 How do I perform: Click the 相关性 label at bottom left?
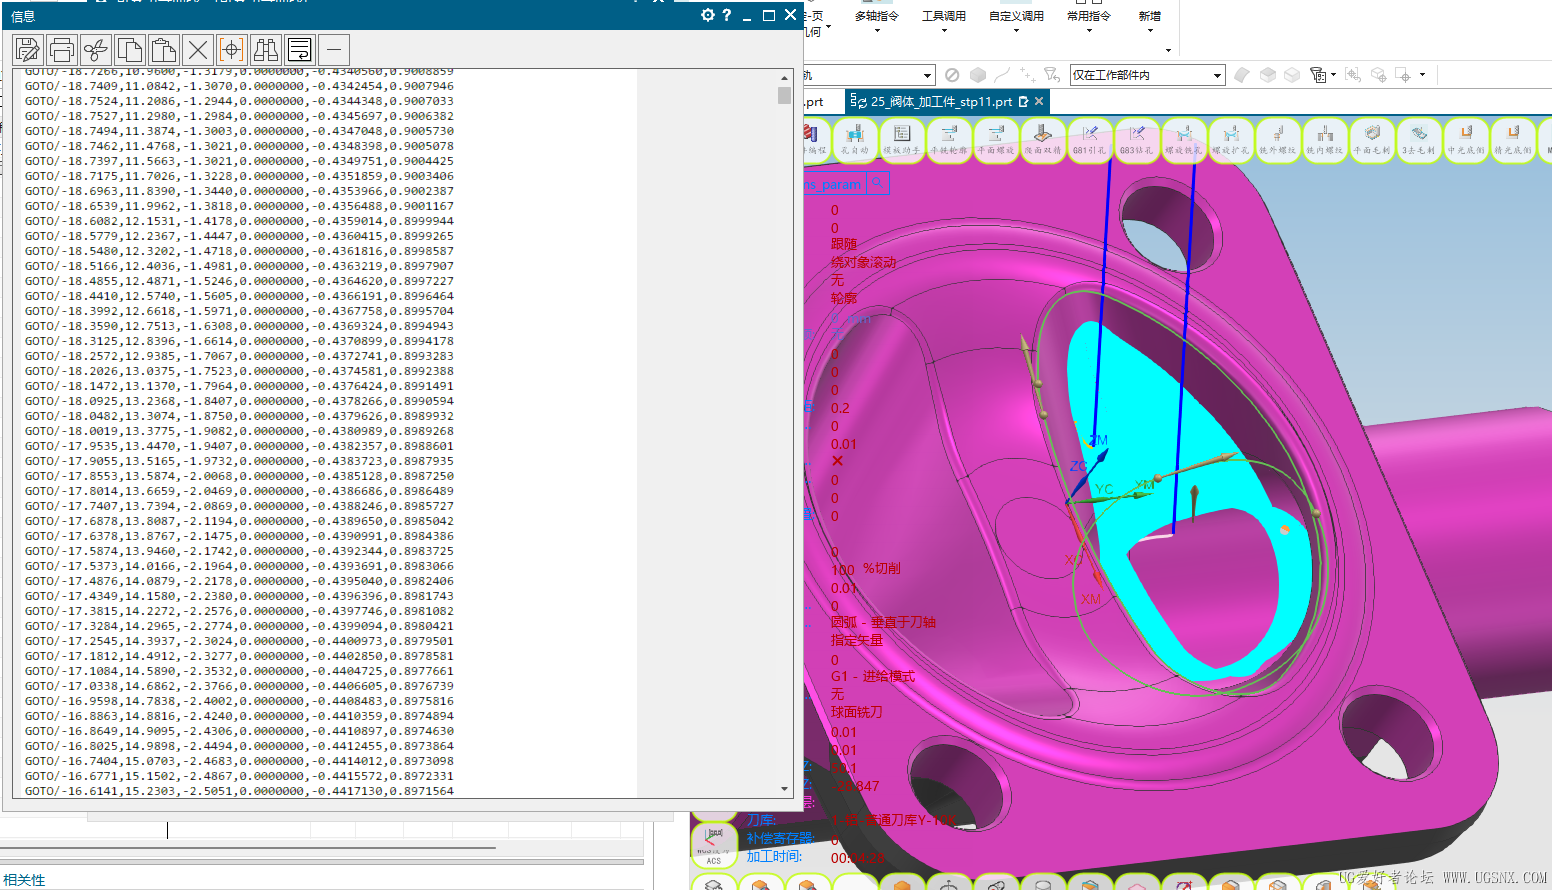24,880
